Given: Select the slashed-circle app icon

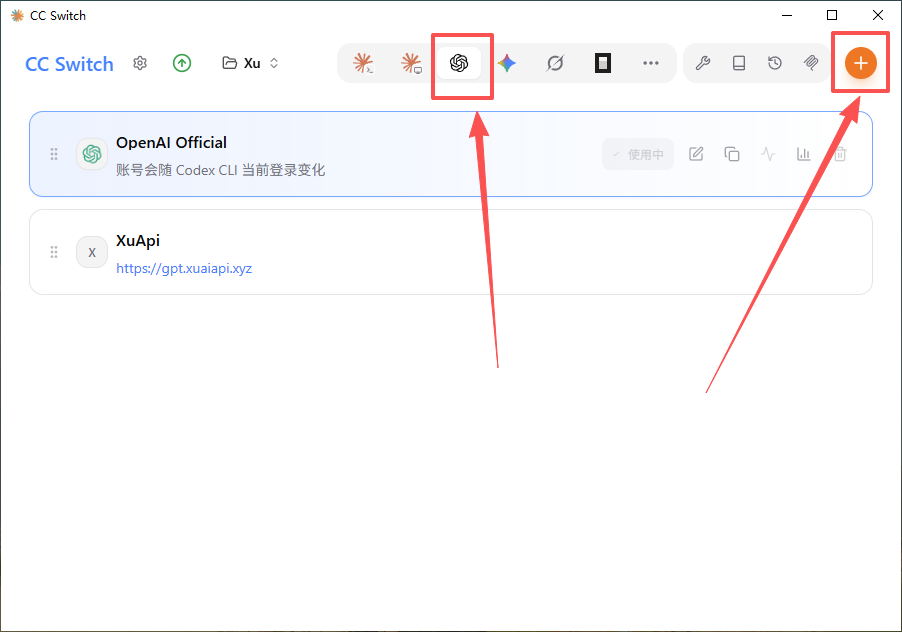Looking at the screenshot, I should 555,63.
